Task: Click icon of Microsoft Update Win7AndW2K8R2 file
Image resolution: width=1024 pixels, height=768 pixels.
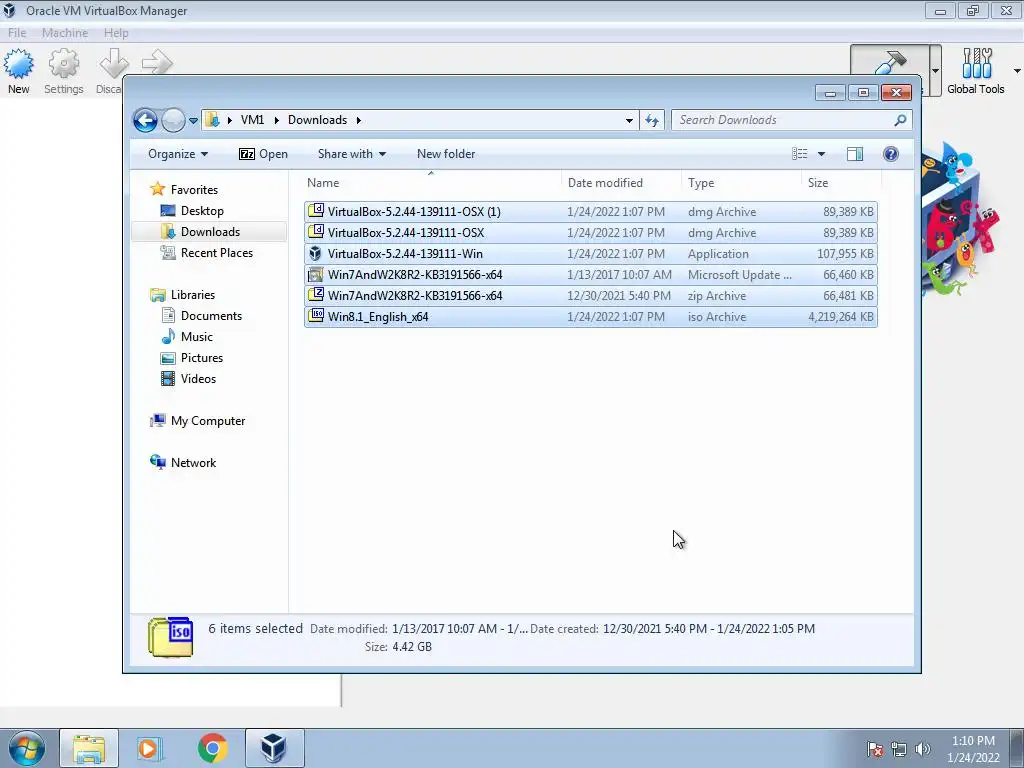Action: [x=315, y=274]
